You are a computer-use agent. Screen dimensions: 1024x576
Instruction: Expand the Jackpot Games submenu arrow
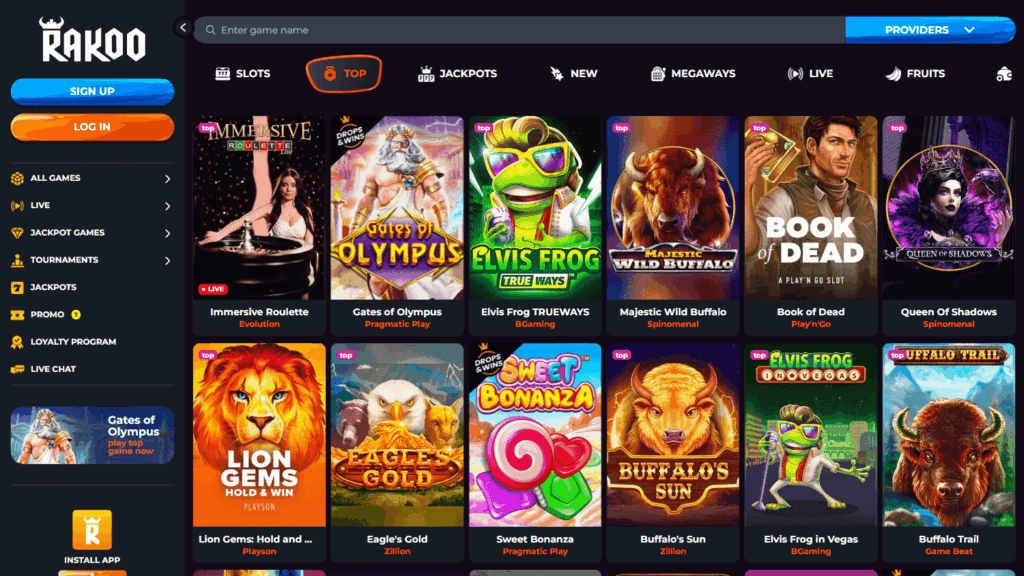[x=168, y=233]
